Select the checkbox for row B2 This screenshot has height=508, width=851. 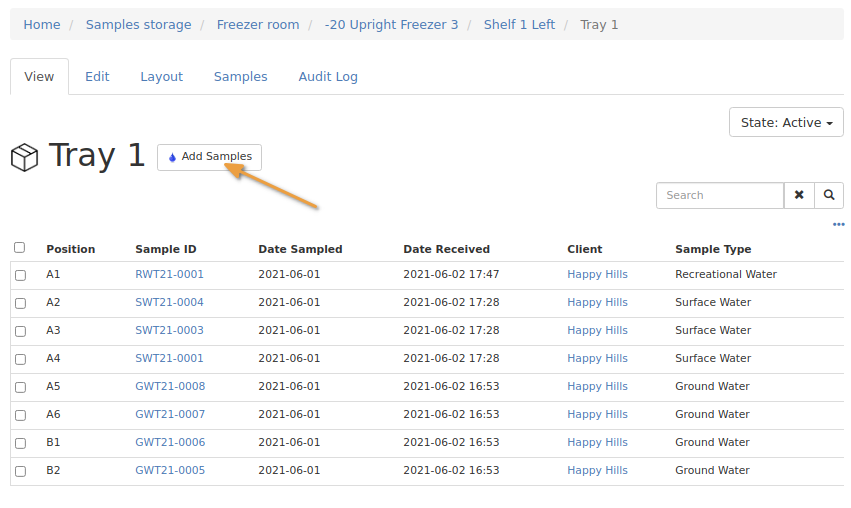pyautogui.click(x=20, y=471)
